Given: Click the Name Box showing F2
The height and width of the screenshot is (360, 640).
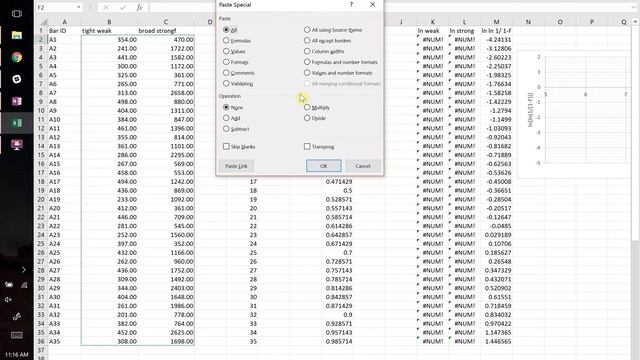Looking at the screenshot, I should (56, 7).
